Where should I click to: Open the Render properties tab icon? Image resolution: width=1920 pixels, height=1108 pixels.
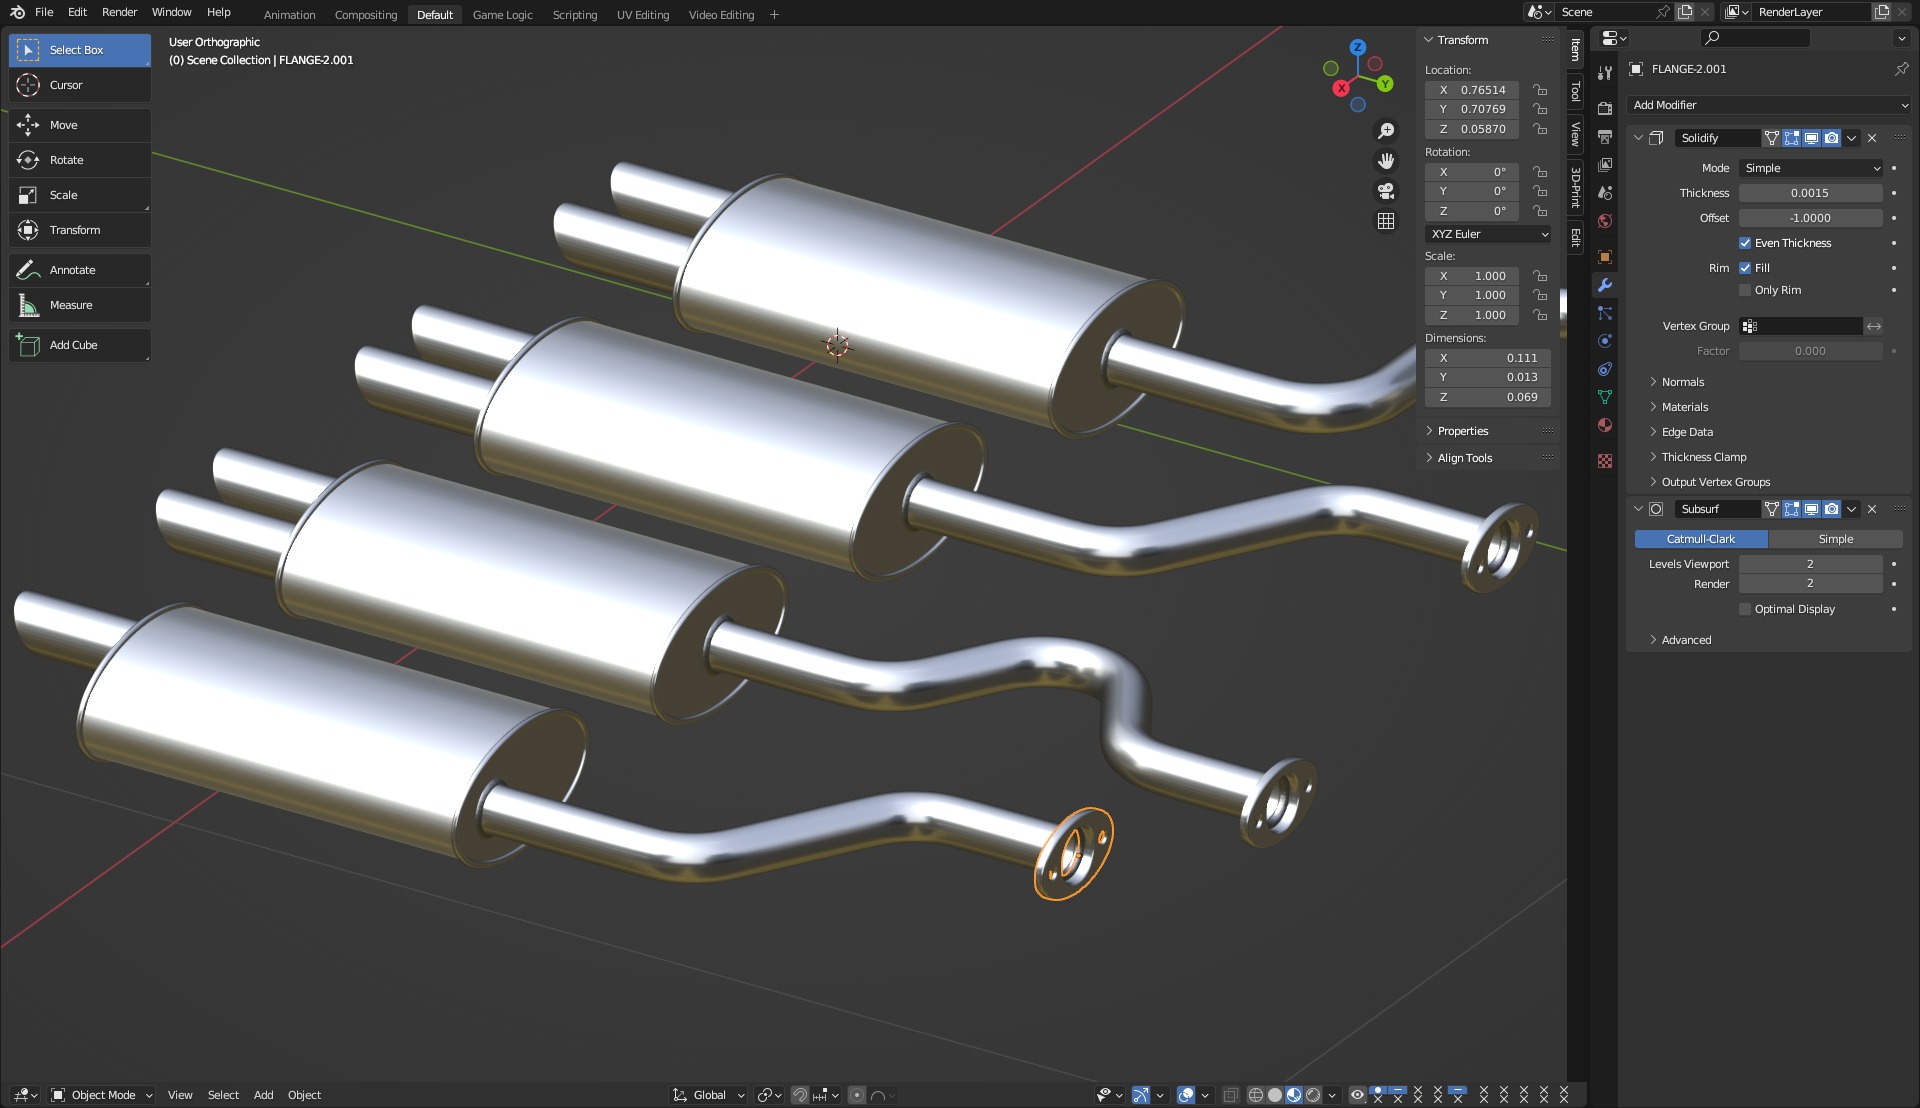(x=1605, y=108)
